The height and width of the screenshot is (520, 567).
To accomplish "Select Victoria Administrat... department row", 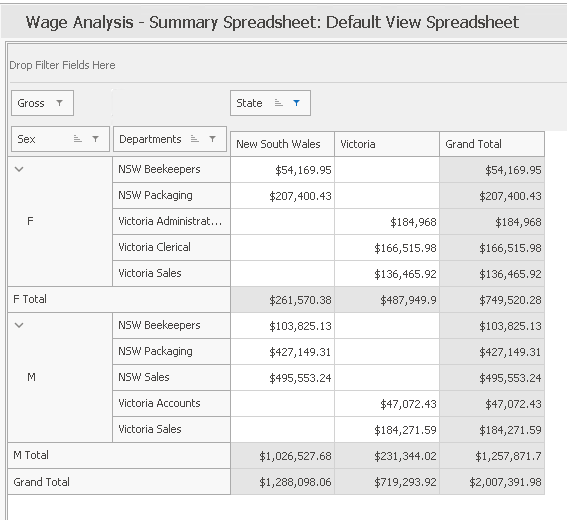I will [171, 221].
